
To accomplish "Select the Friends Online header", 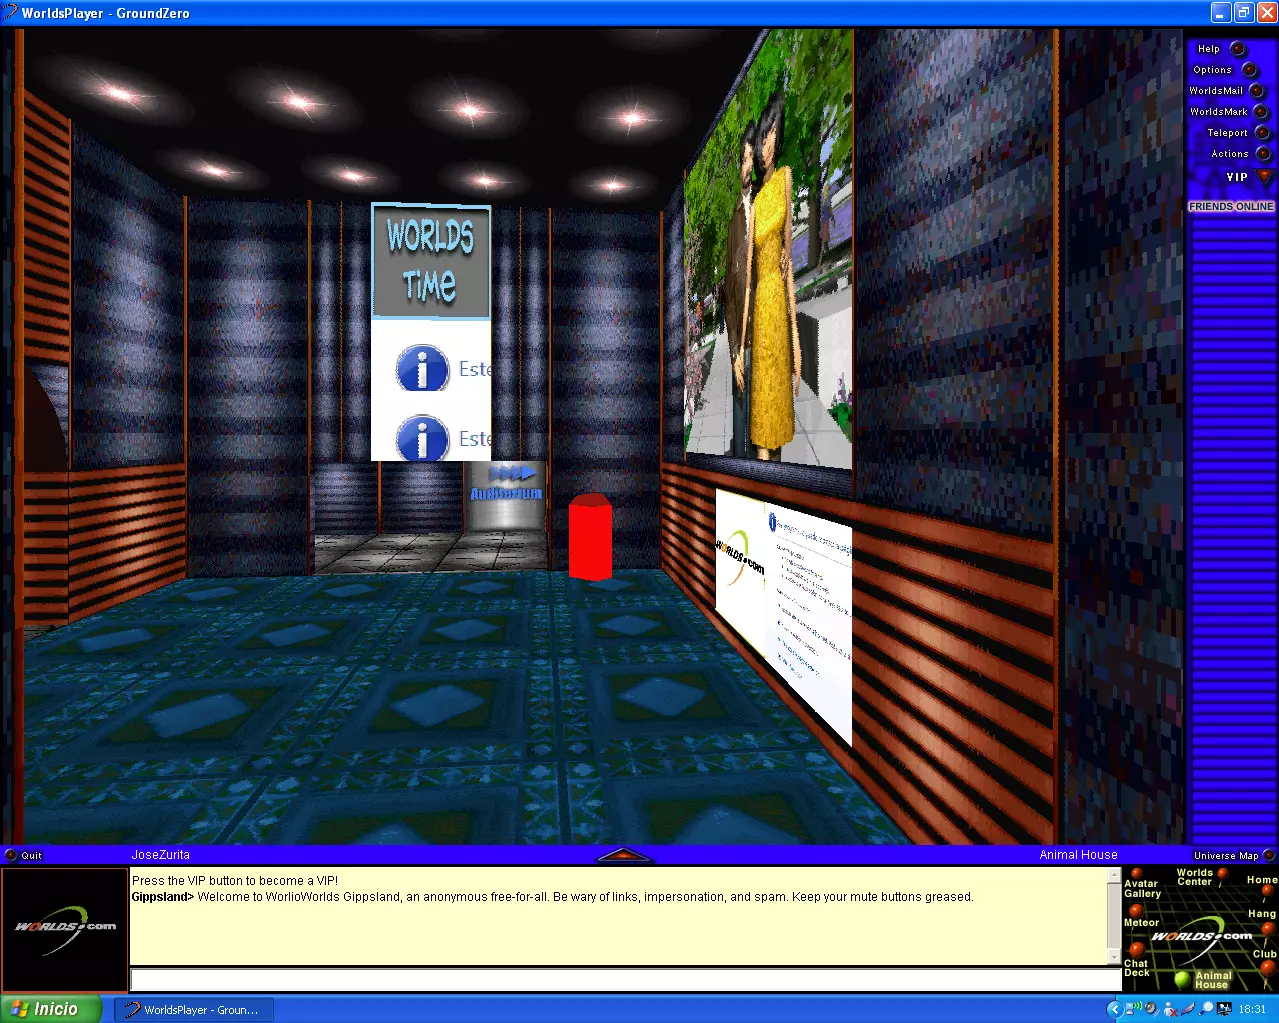I will coord(1231,206).
